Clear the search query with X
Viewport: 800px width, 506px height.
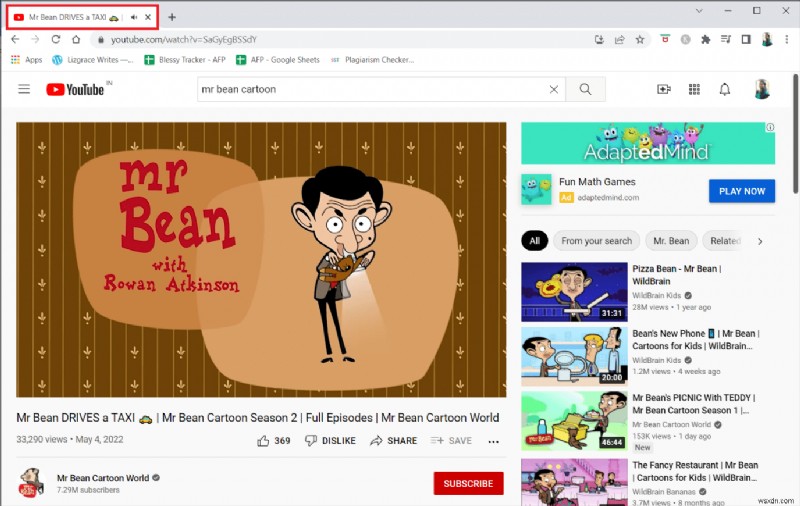554,89
